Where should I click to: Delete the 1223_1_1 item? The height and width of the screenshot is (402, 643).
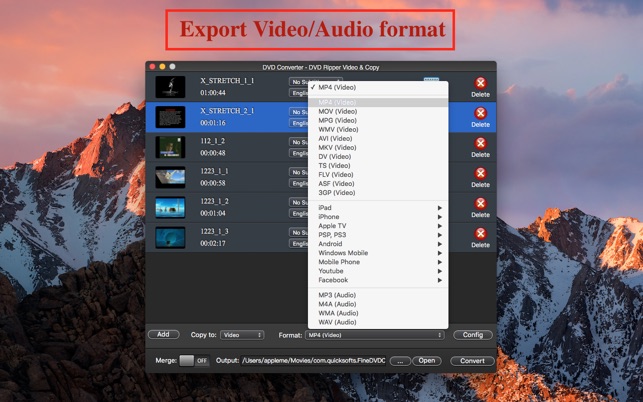(480, 174)
